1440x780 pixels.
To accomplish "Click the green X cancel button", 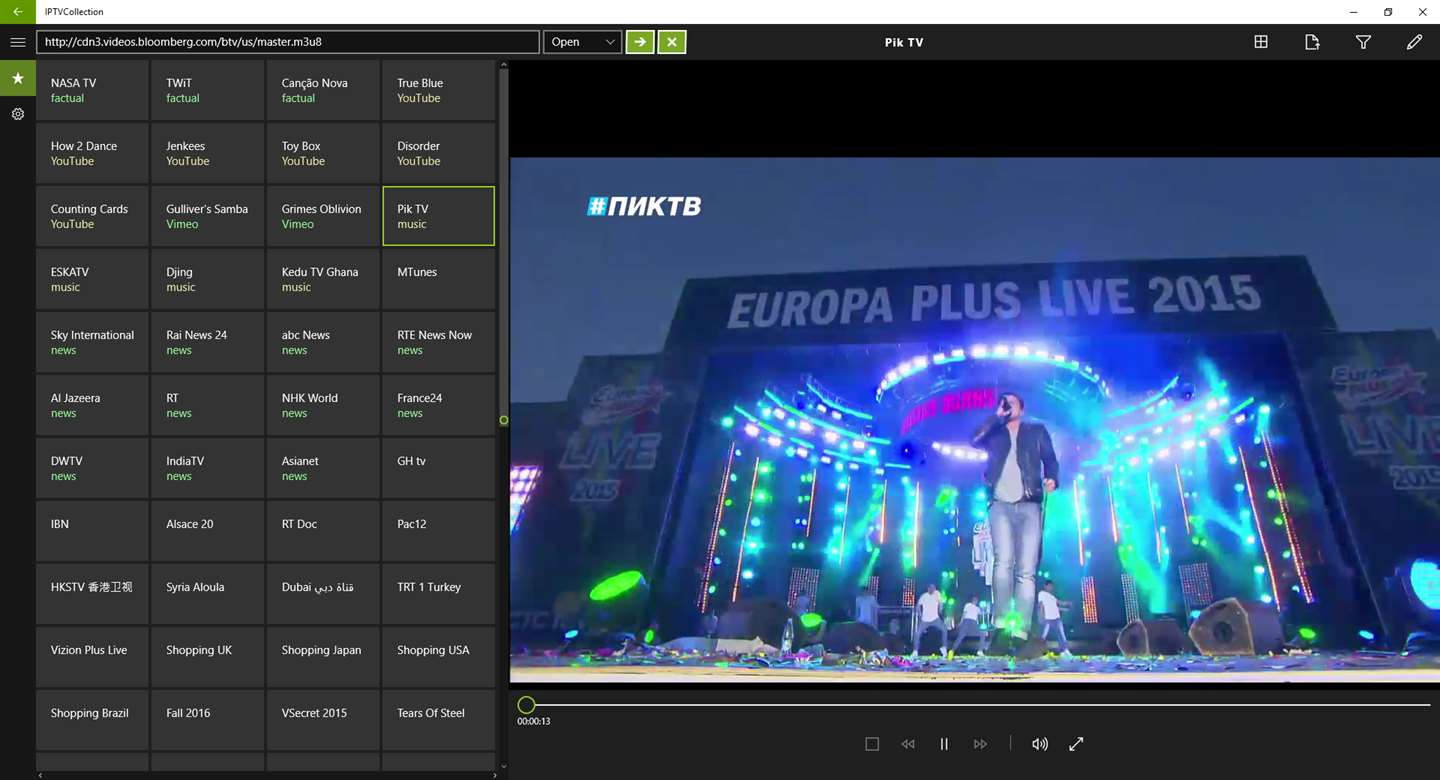I will [x=672, y=42].
